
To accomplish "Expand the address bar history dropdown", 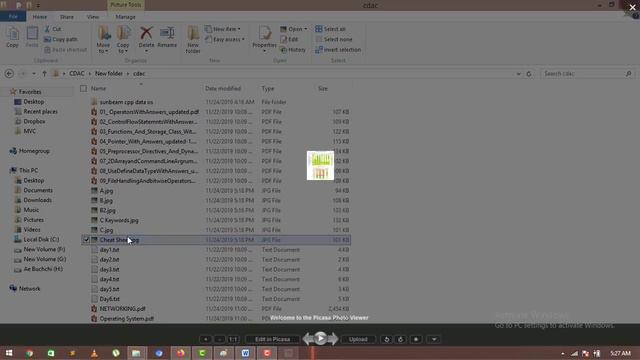I will pos(518,74).
